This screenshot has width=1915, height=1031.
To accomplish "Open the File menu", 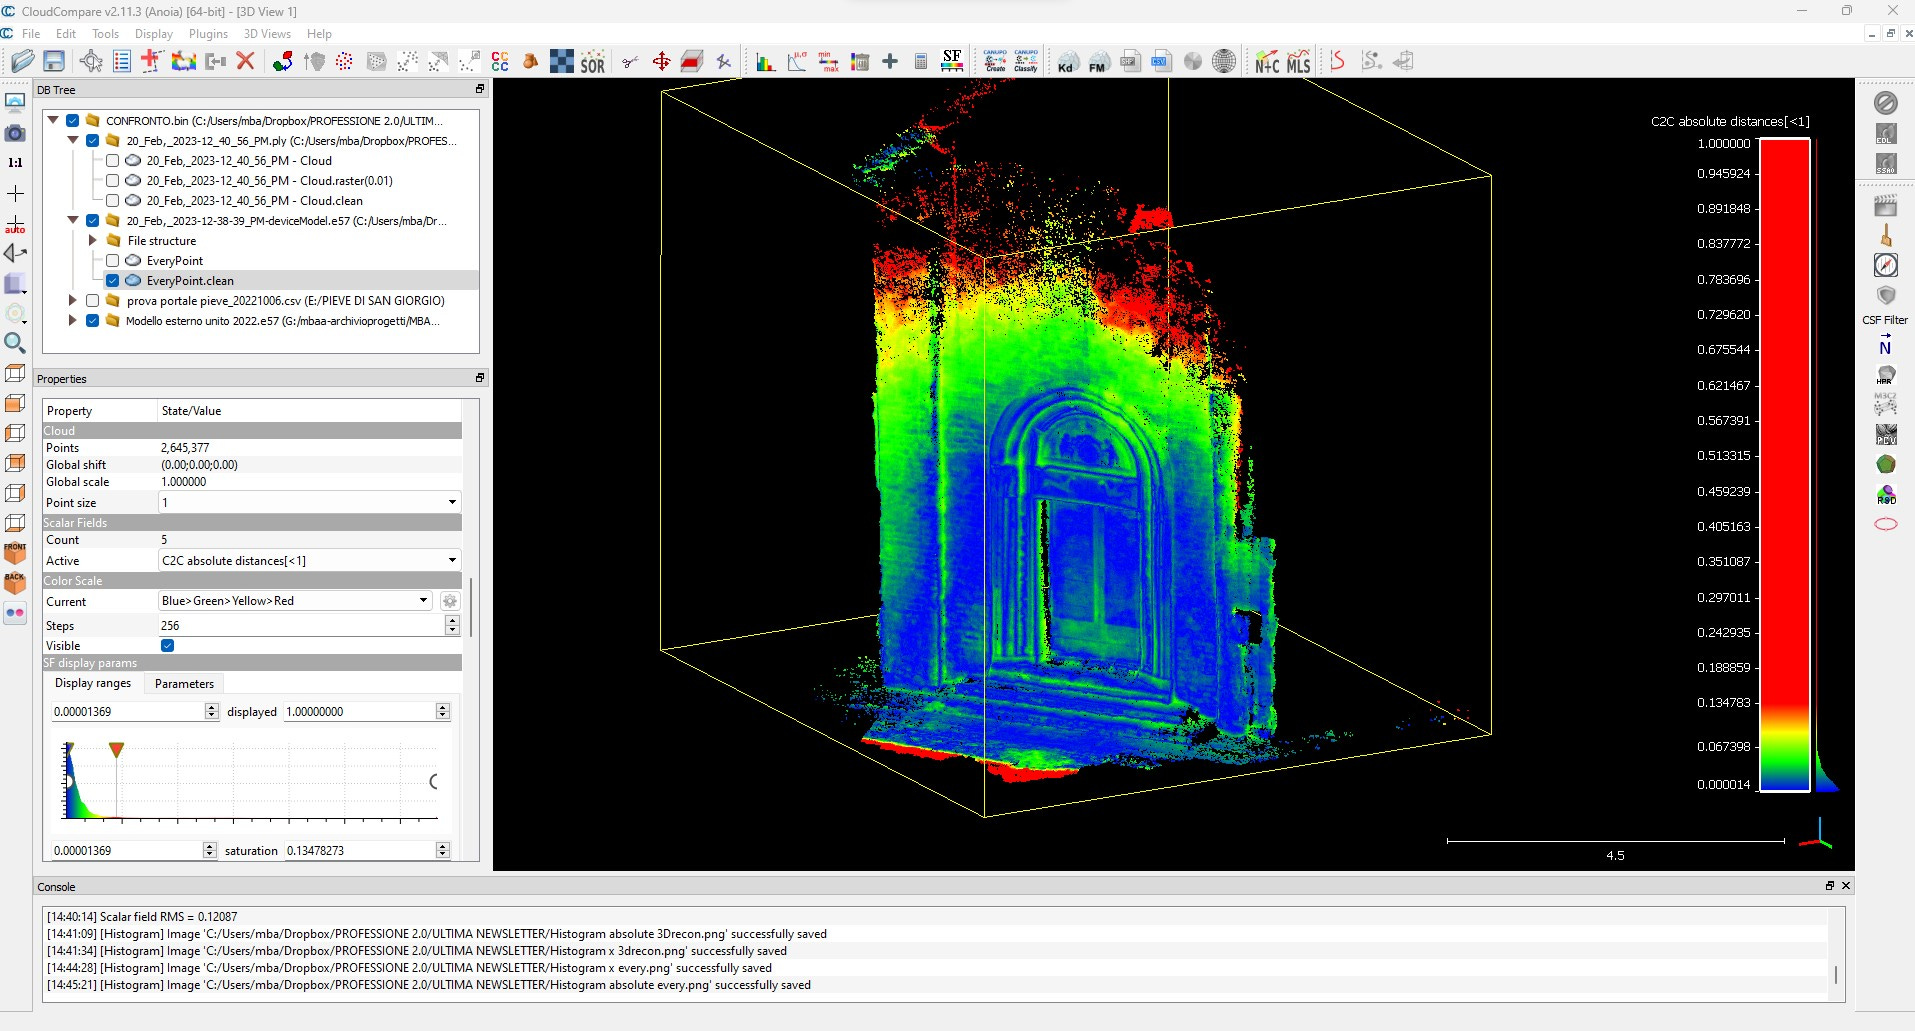I will 31,33.
